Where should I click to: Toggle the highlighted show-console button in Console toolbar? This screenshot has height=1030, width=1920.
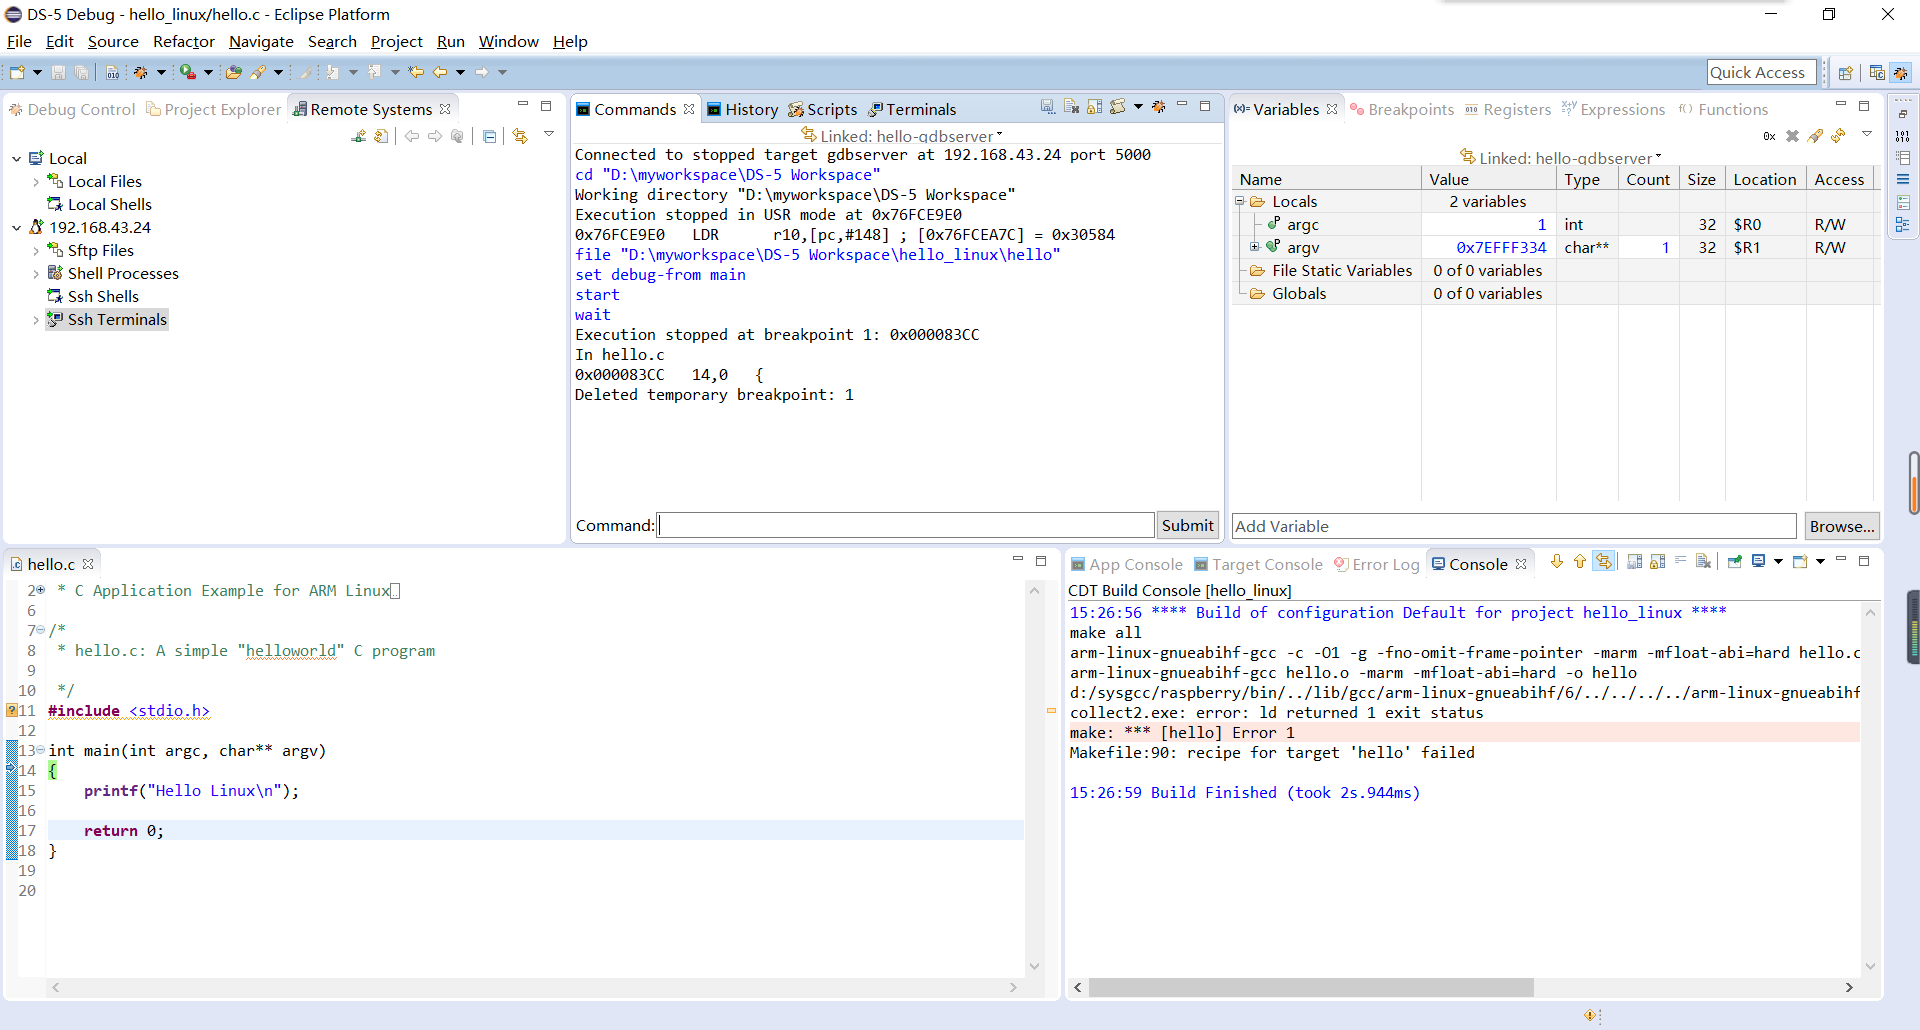click(1604, 562)
